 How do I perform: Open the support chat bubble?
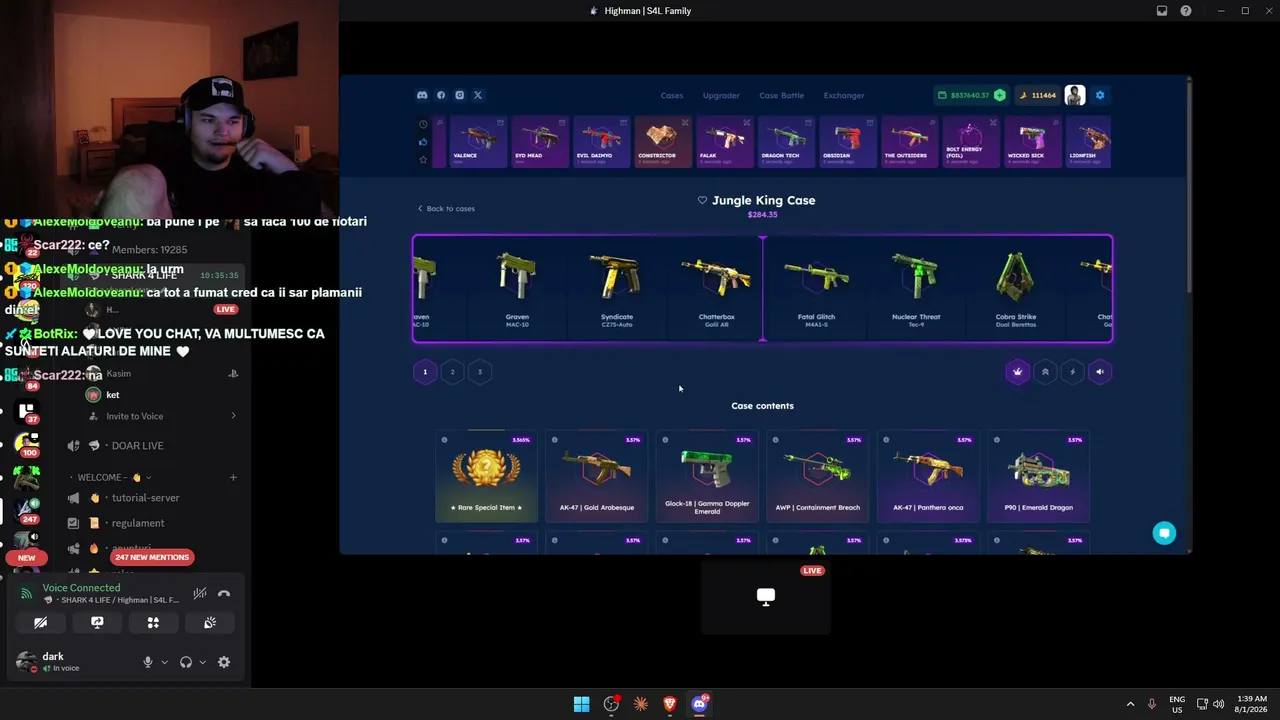point(1164,533)
